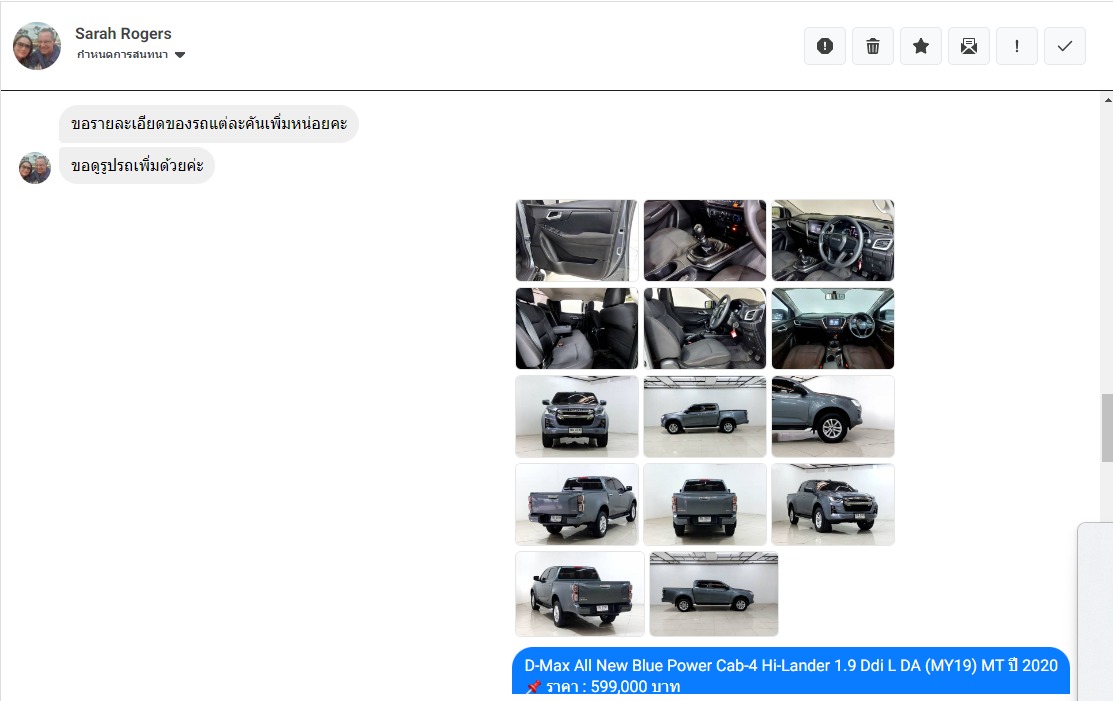Screen dimensions: 1113x701
Task: Open steering wheel dashboard photo in top row
Action: coord(833,241)
